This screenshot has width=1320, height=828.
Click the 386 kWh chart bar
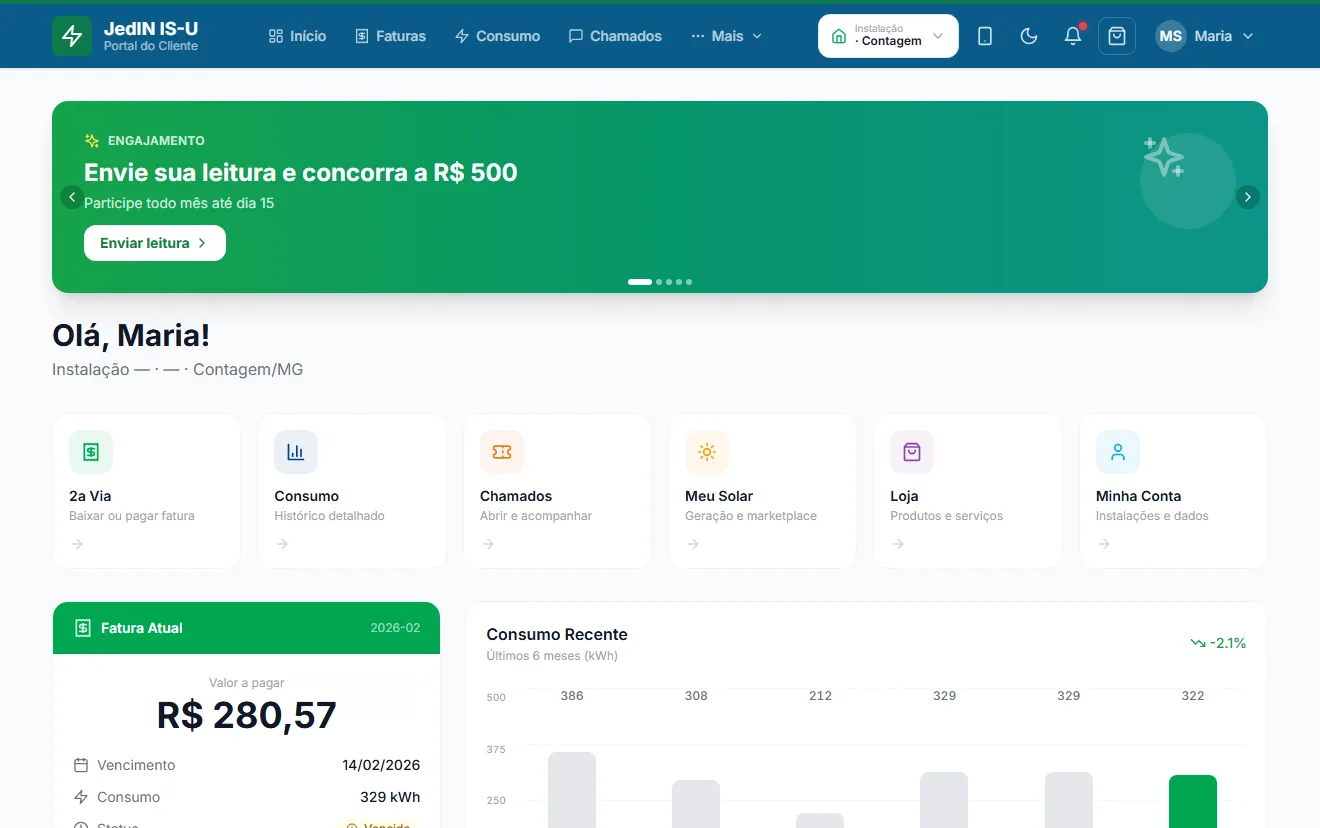[x=572, y=790]
